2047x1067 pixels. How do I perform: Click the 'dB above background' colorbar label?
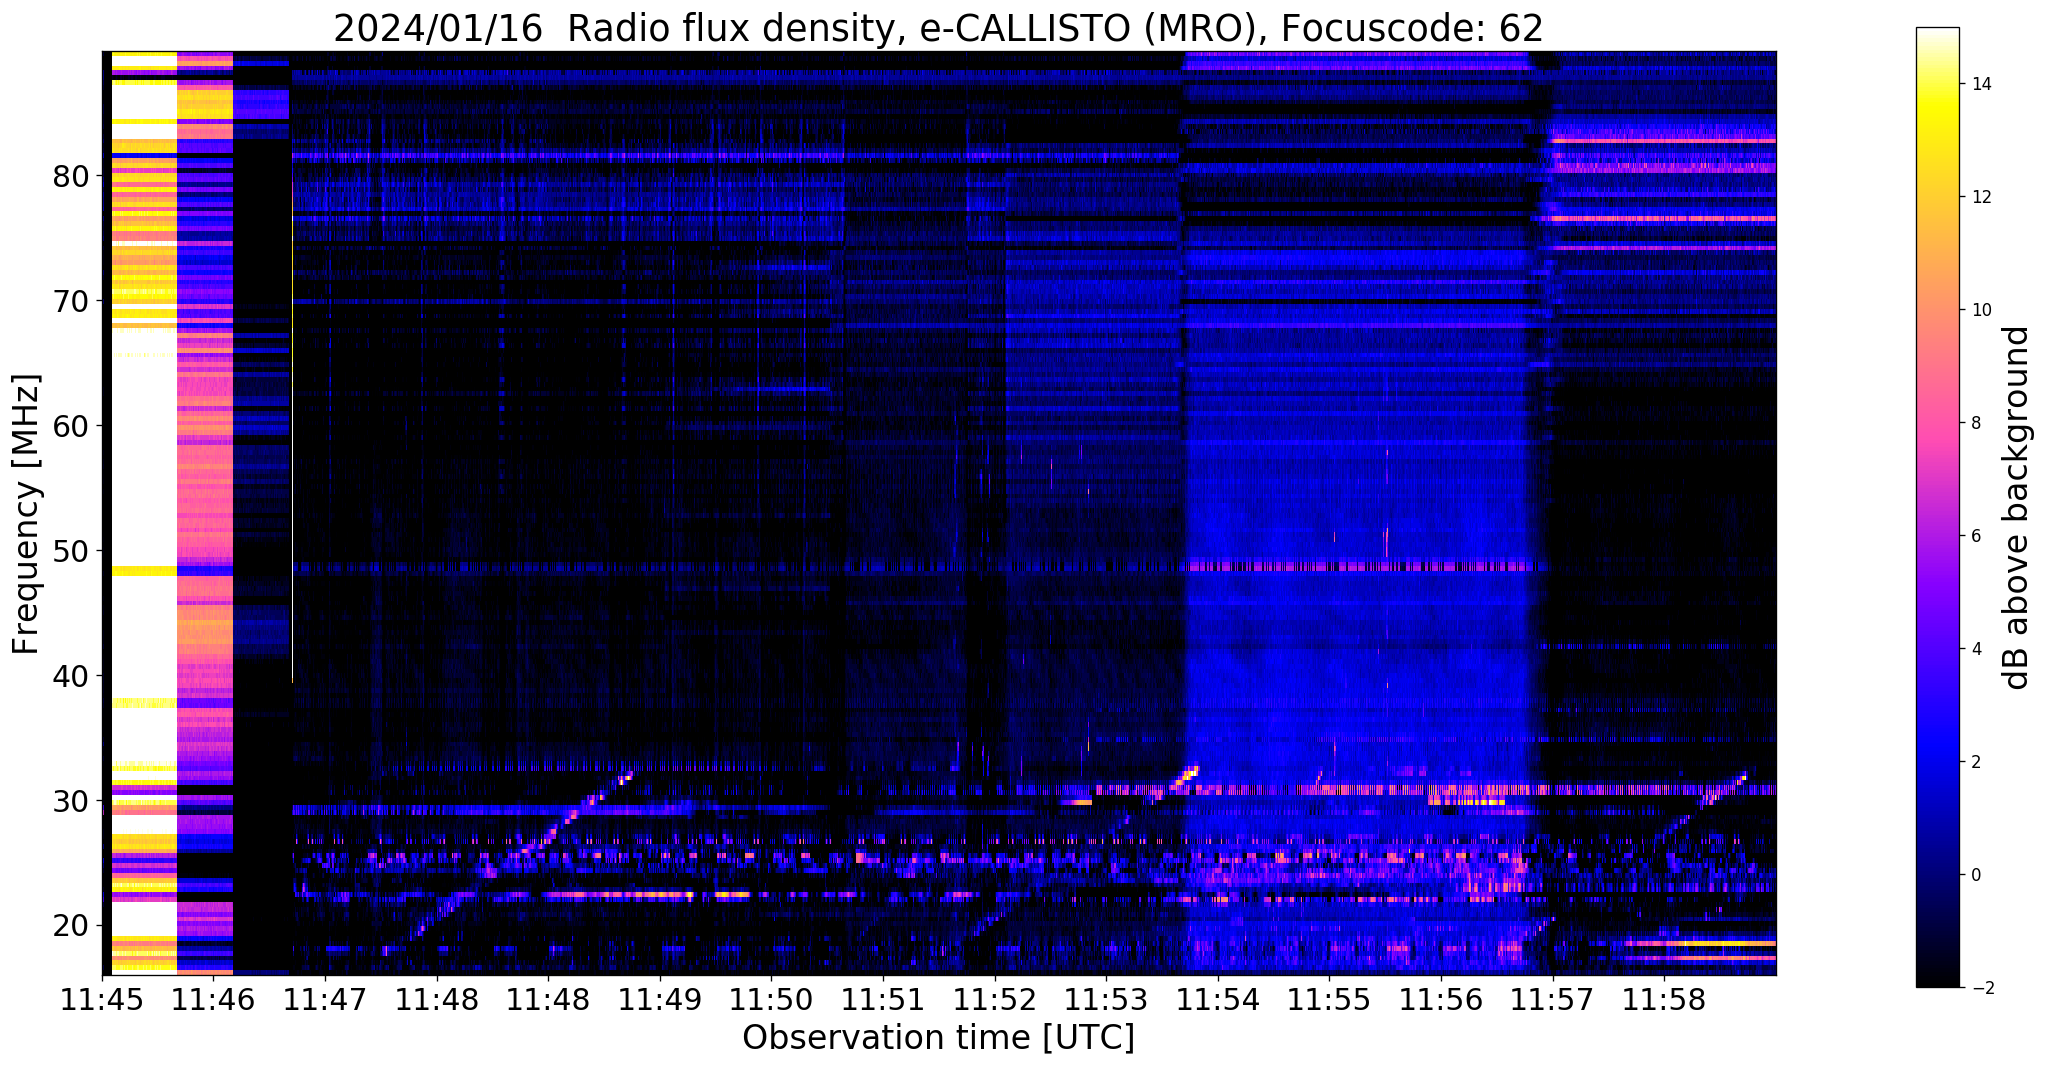tap(2017, 507)
